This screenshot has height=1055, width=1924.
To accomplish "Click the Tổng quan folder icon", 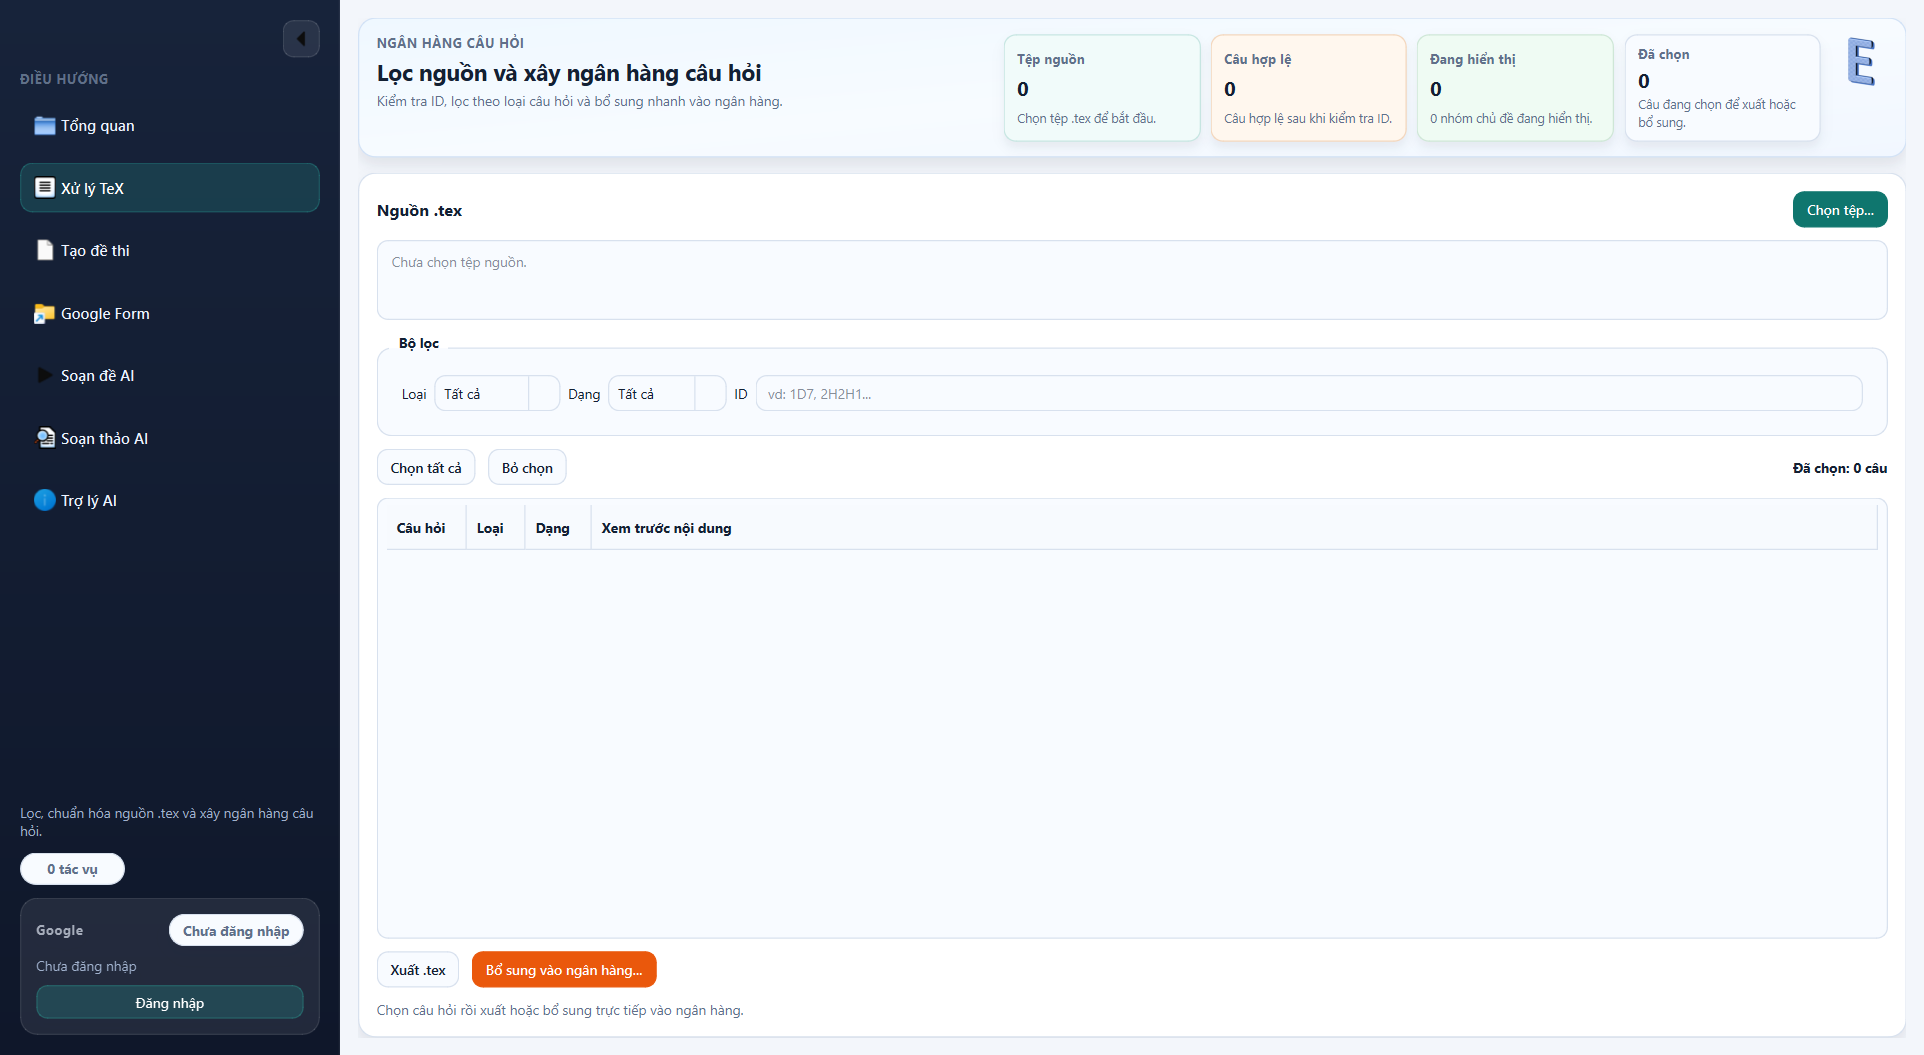I will pyautogui.click(x=44, y=126).
